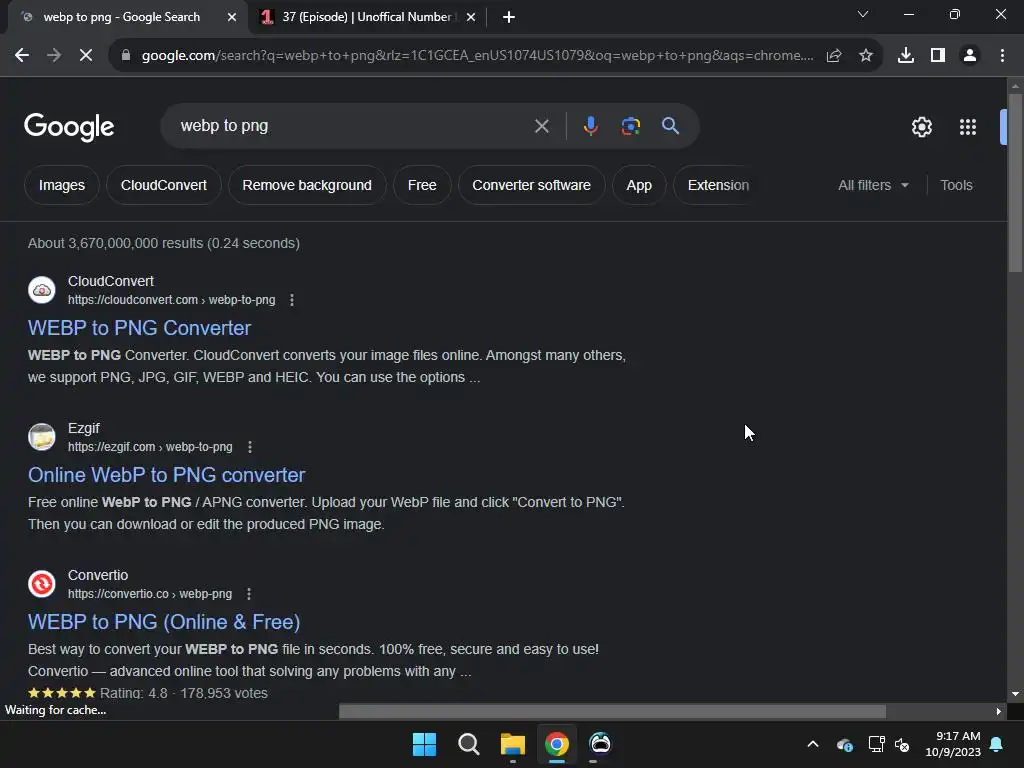Screen dimensions: 1024x768
Task: Click the scroll right arrow
Action: click(x=999, y=711)
